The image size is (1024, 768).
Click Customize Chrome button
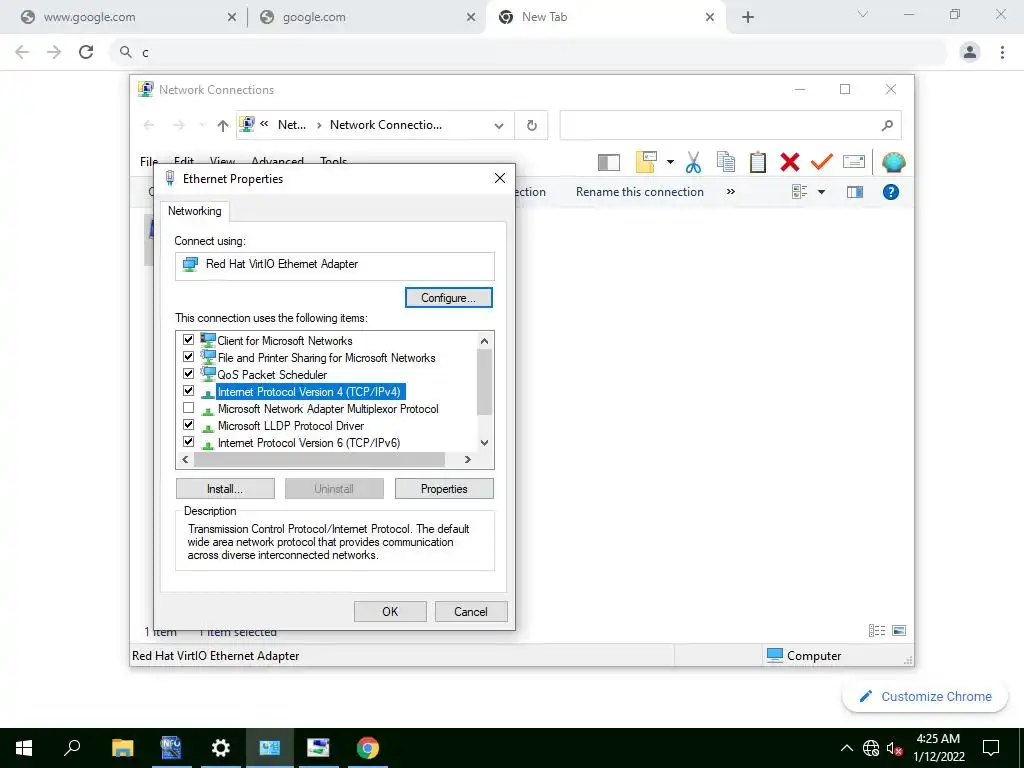point(926,696)
